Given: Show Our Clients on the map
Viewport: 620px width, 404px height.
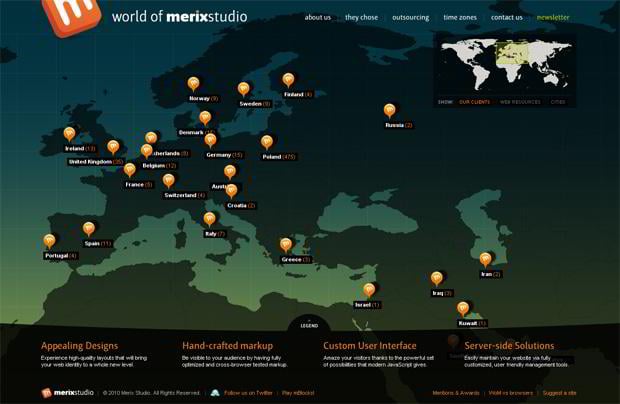Looking at the screenshot, I should click(x=475, y=102).
